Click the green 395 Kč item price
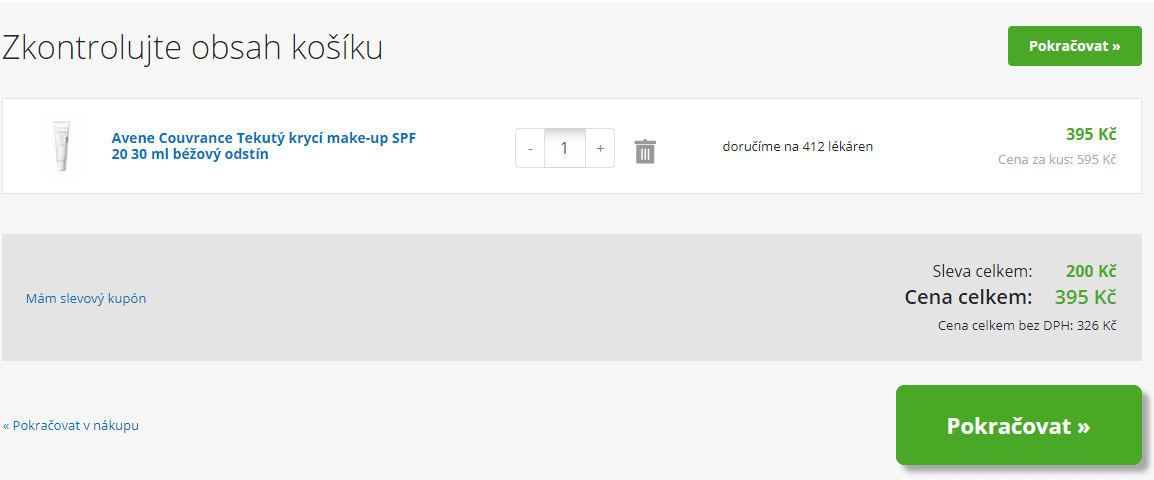1154x480 pixels. coord(1091,135)
